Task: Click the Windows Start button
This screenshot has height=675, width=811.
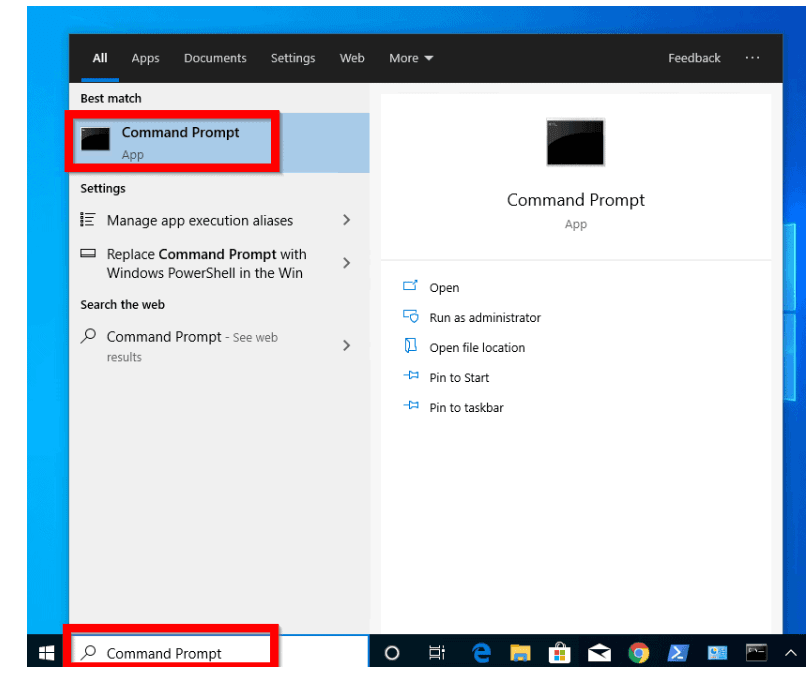Action: tap(46, 653)
